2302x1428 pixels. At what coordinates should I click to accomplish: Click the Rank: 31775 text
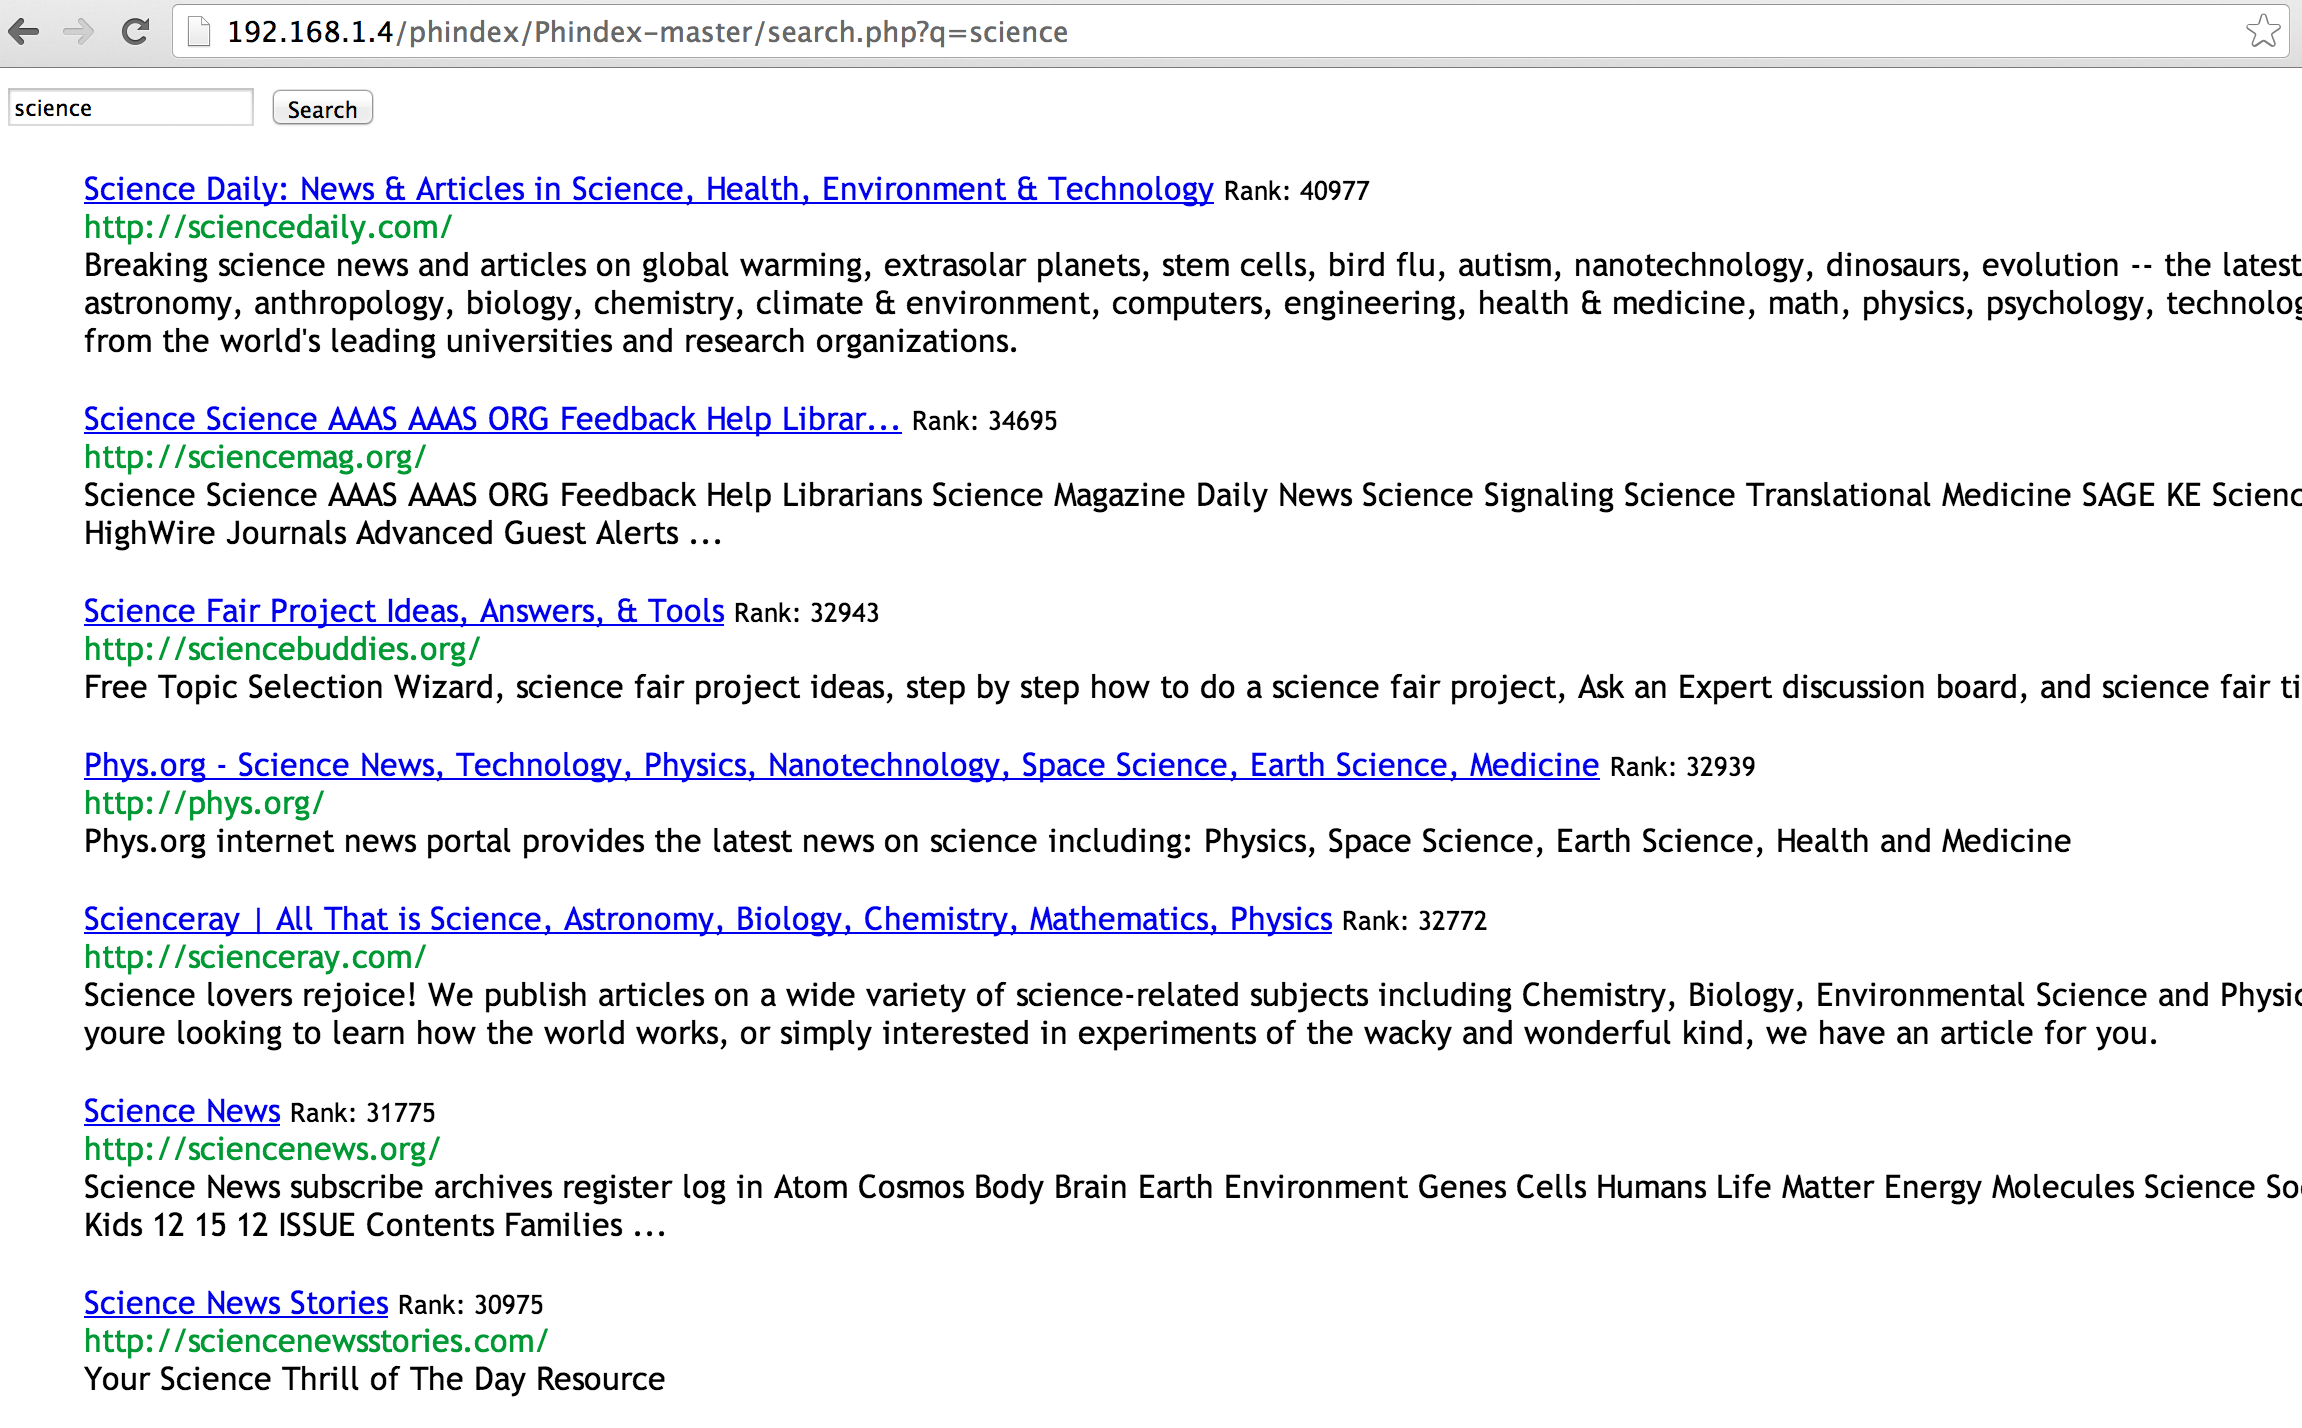click(363, 1113)
